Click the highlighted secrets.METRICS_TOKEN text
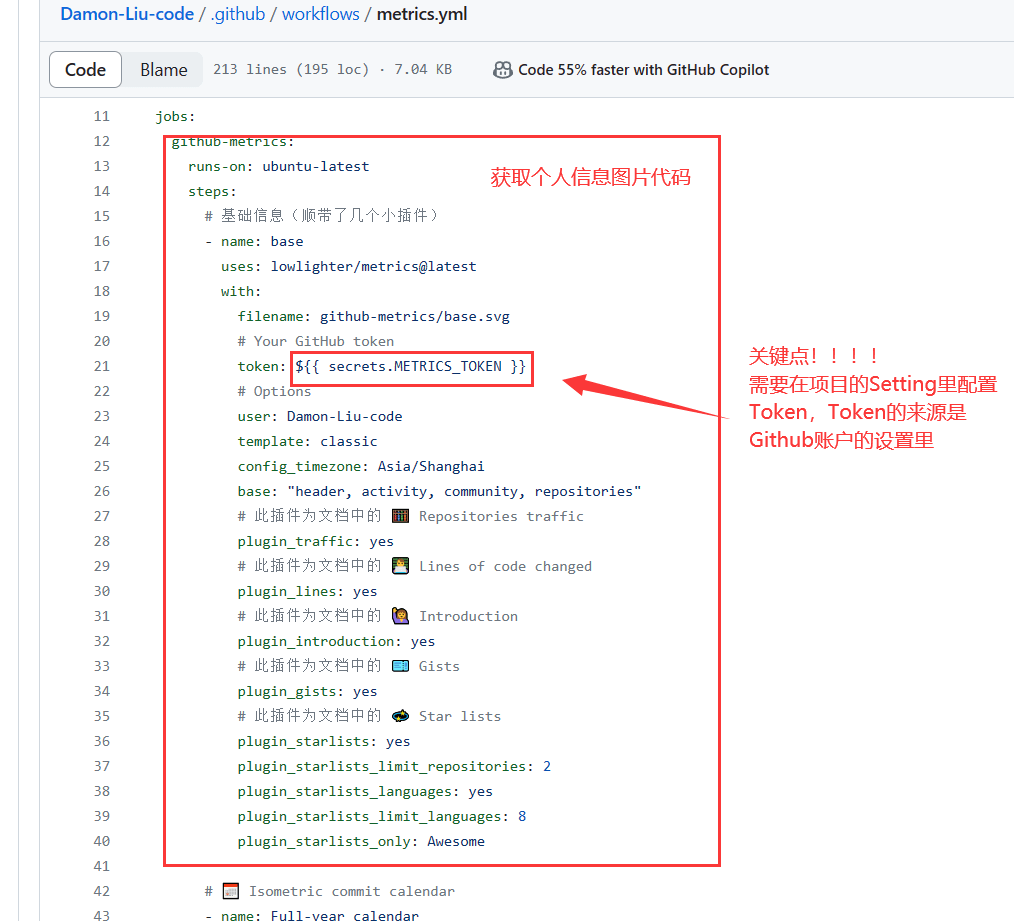Viewport: 1014px width, 921px height. click(x=409, y=366)
